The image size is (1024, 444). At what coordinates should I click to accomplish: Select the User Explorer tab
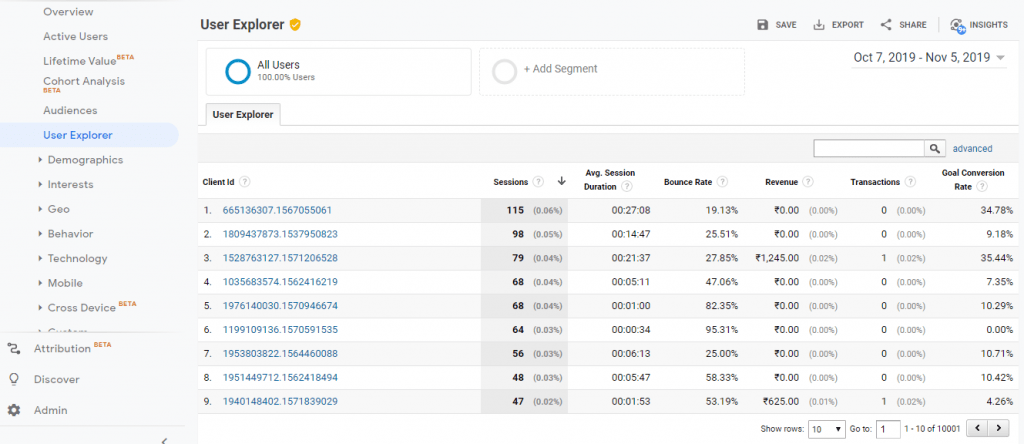(x=243, y=114)
